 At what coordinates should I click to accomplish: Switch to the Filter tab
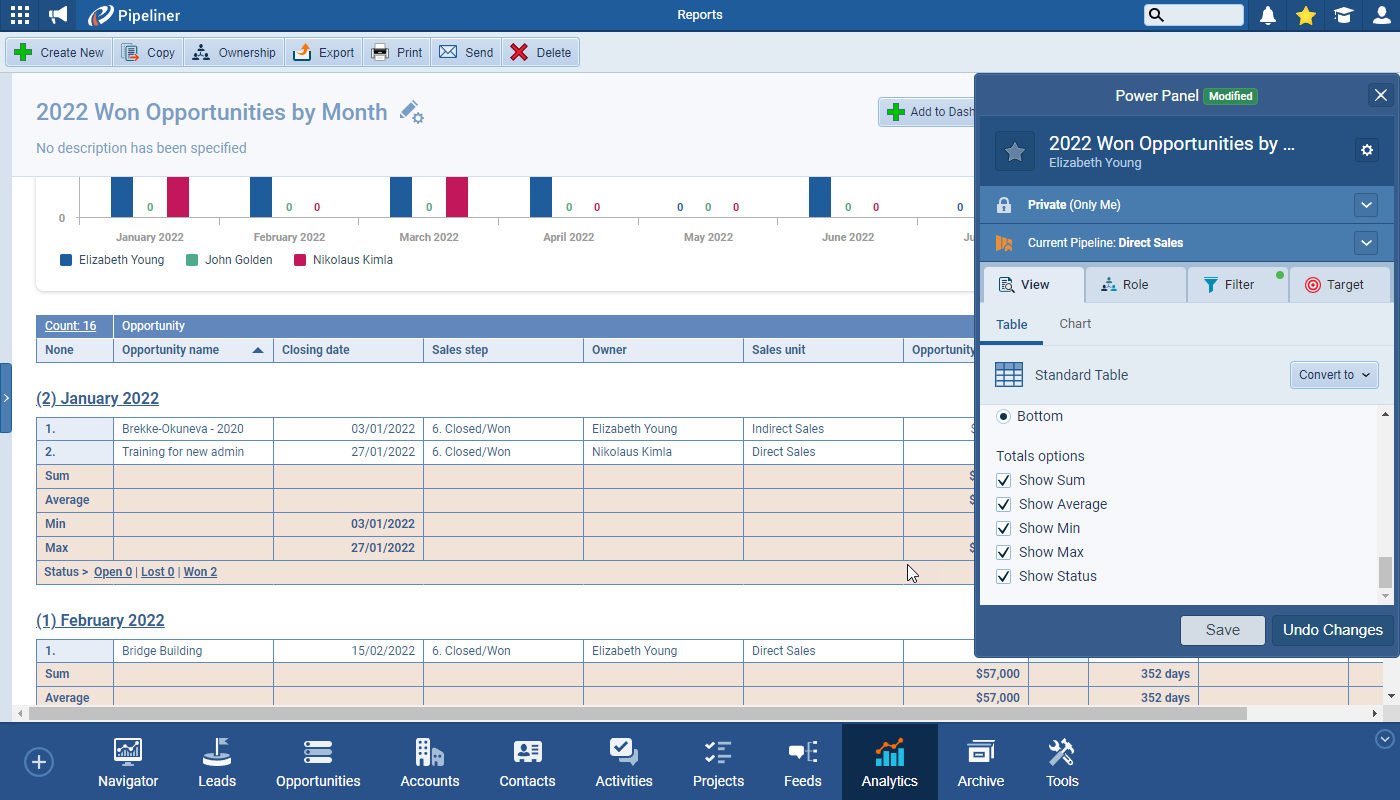1237,284
